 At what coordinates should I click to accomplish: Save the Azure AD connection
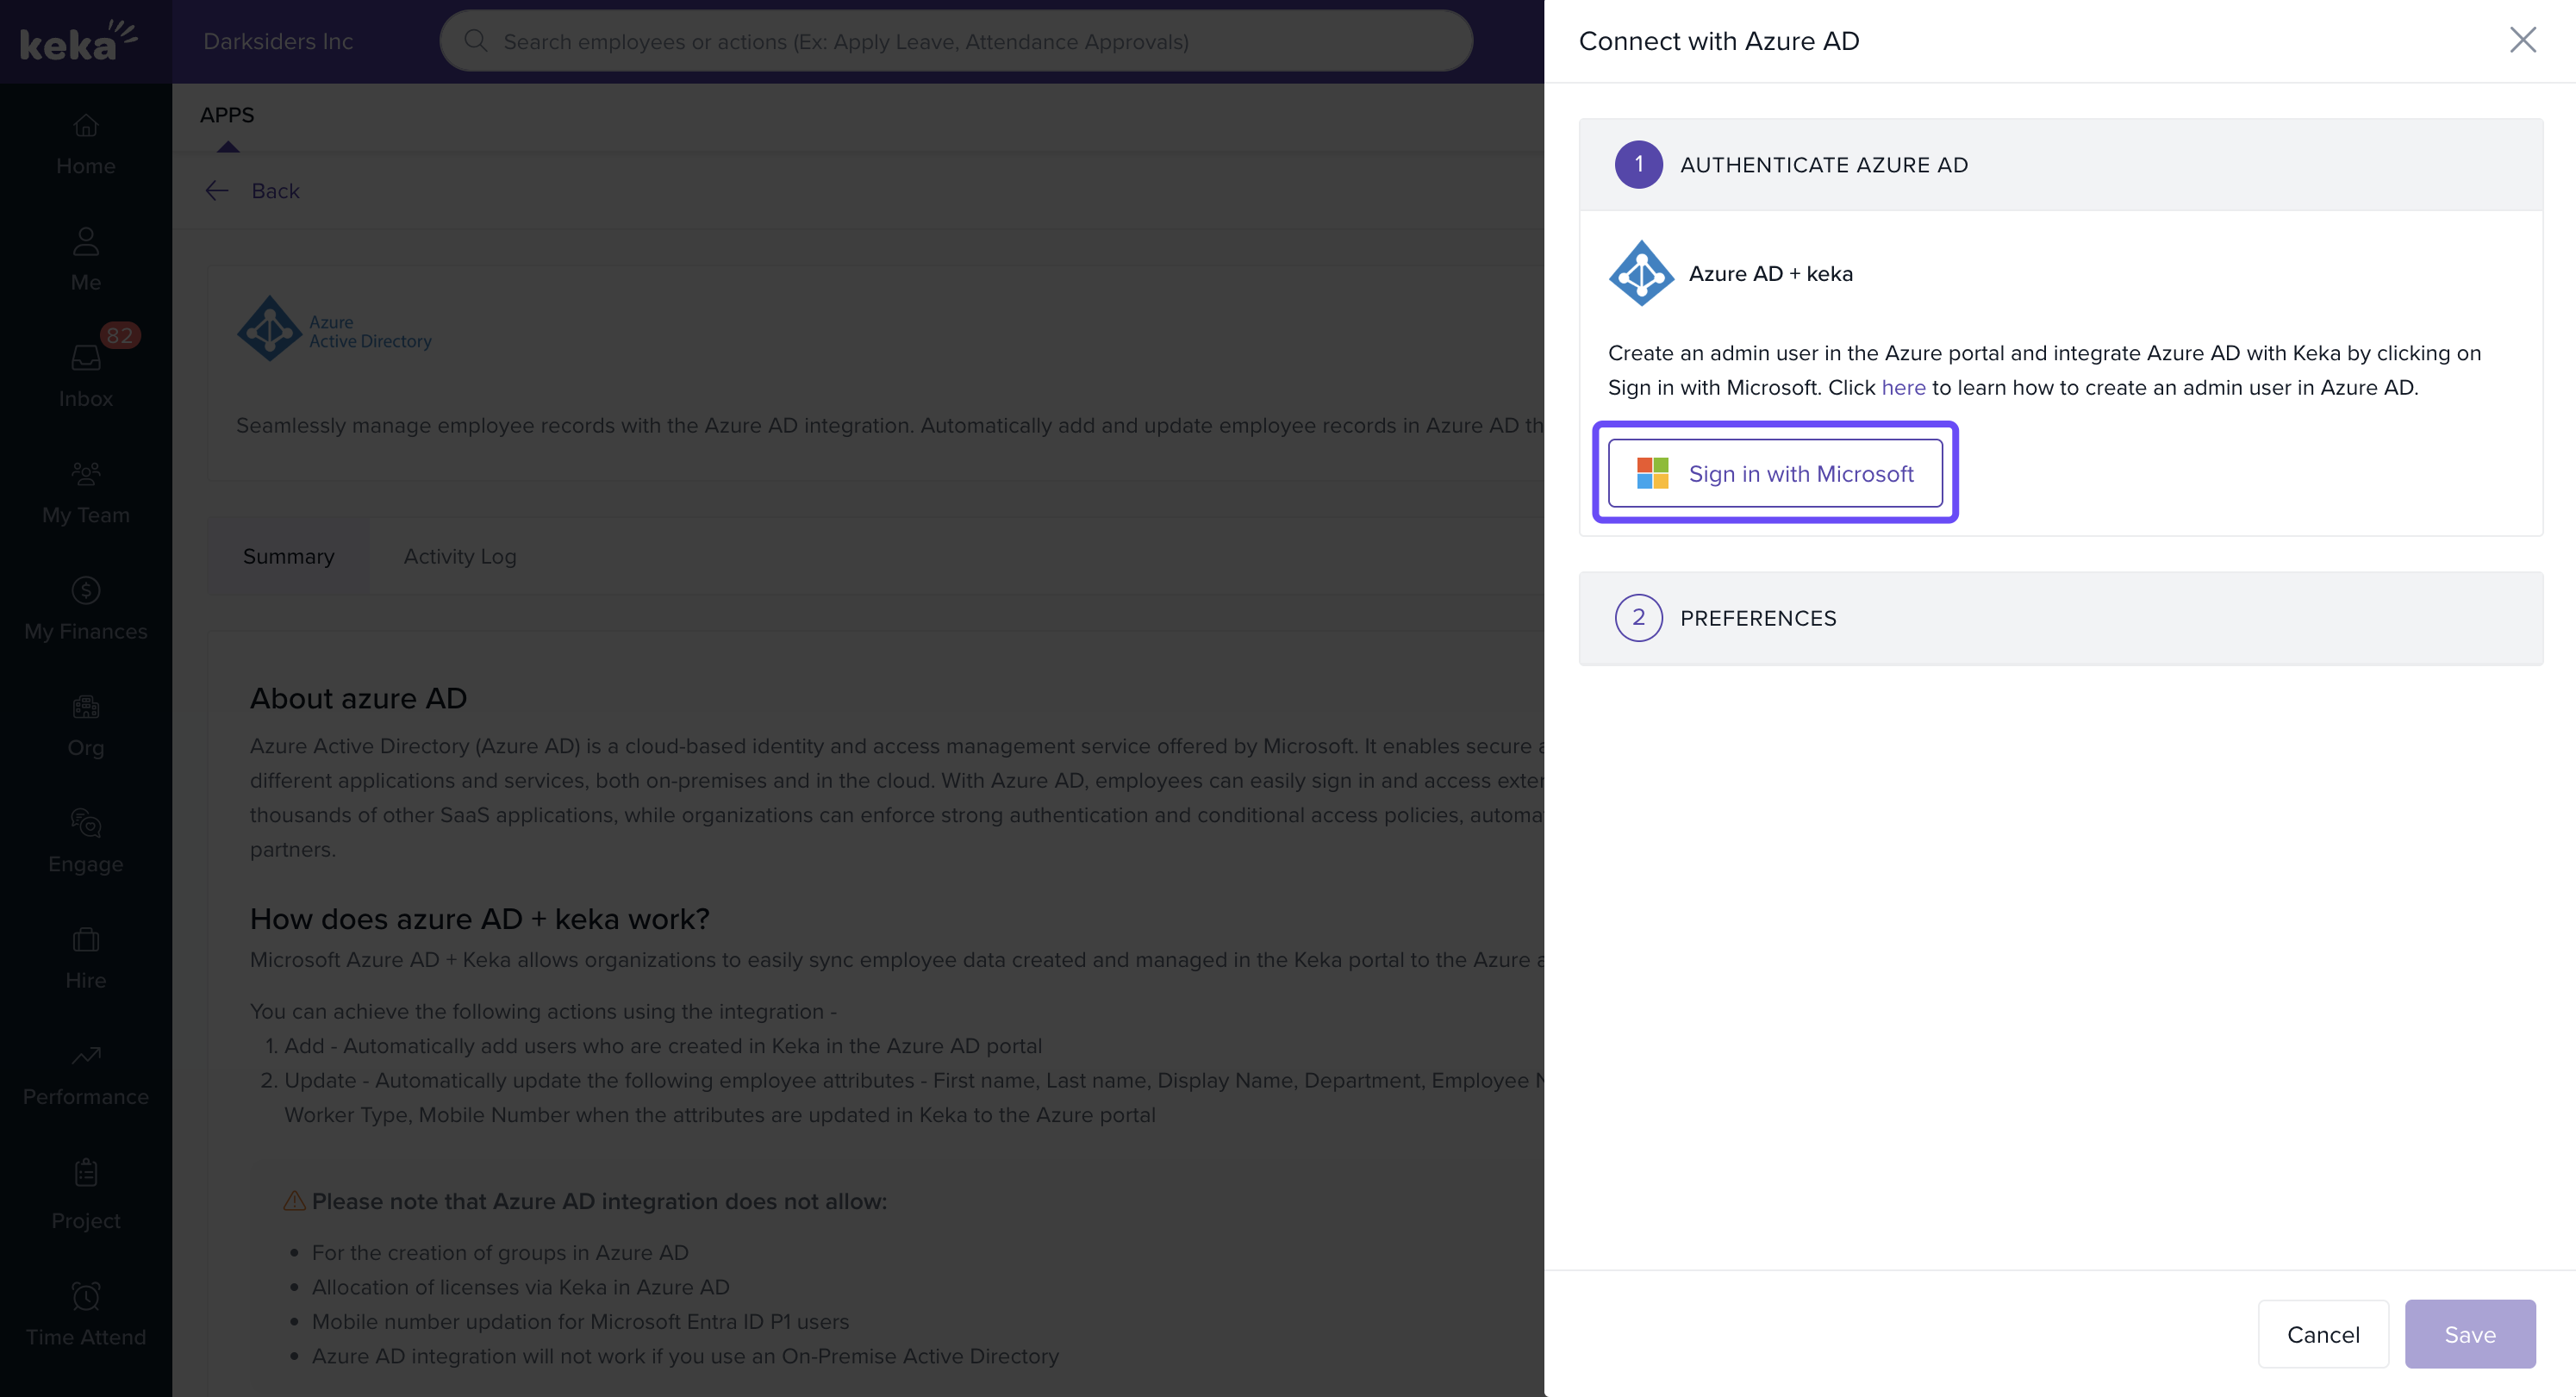click(x=2469, y=1335)
